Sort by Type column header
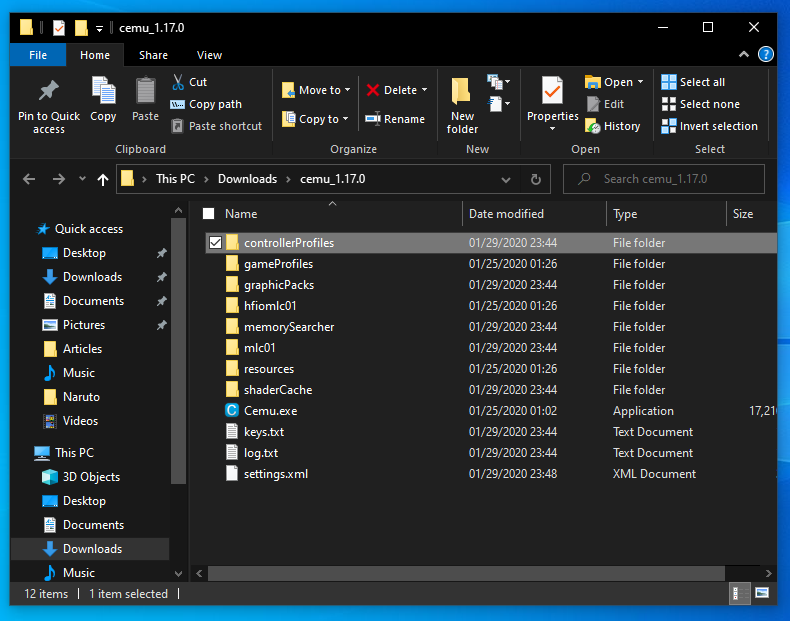 point(666,214)
